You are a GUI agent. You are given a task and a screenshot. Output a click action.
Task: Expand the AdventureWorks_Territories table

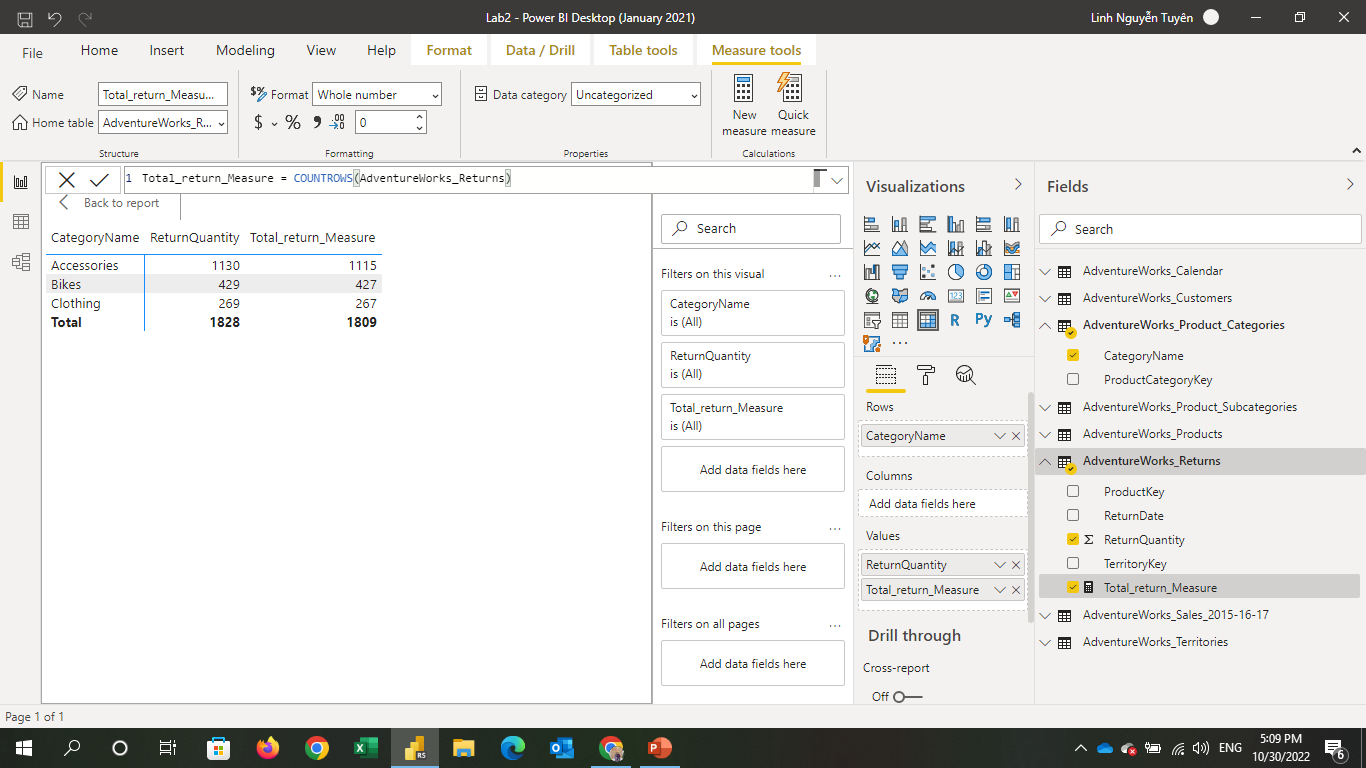[1046, 642]
